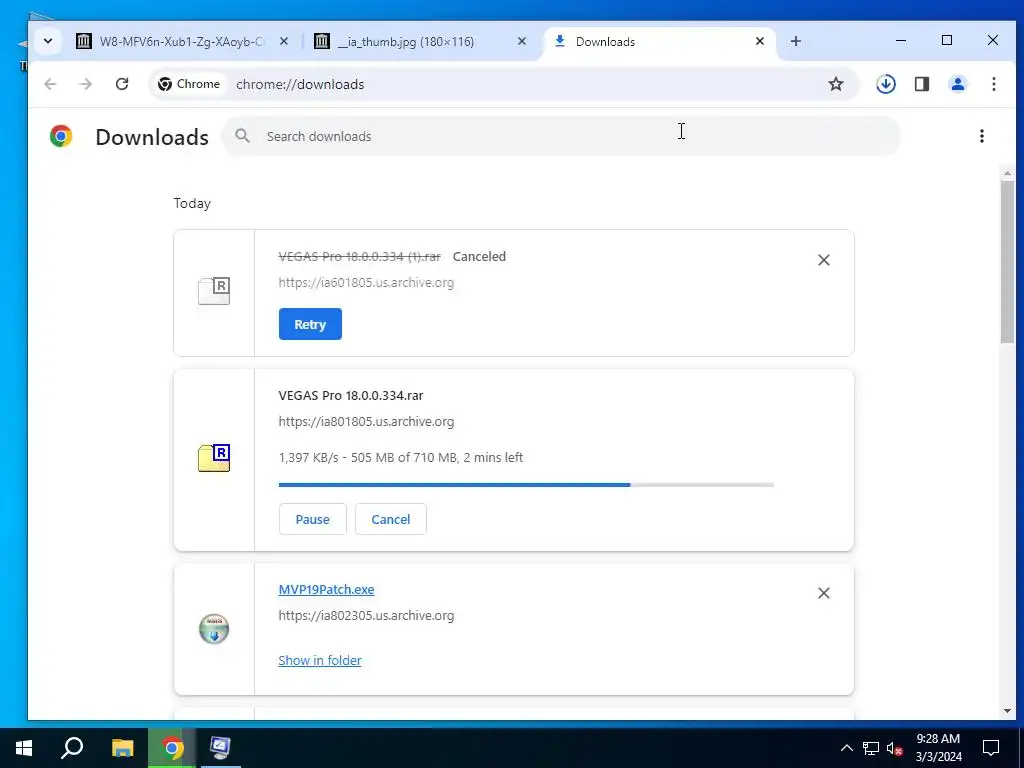The height and width of the screenshot is (768, 1024).
Task: Go forward using the forward arrow
Action: (86, 84)
